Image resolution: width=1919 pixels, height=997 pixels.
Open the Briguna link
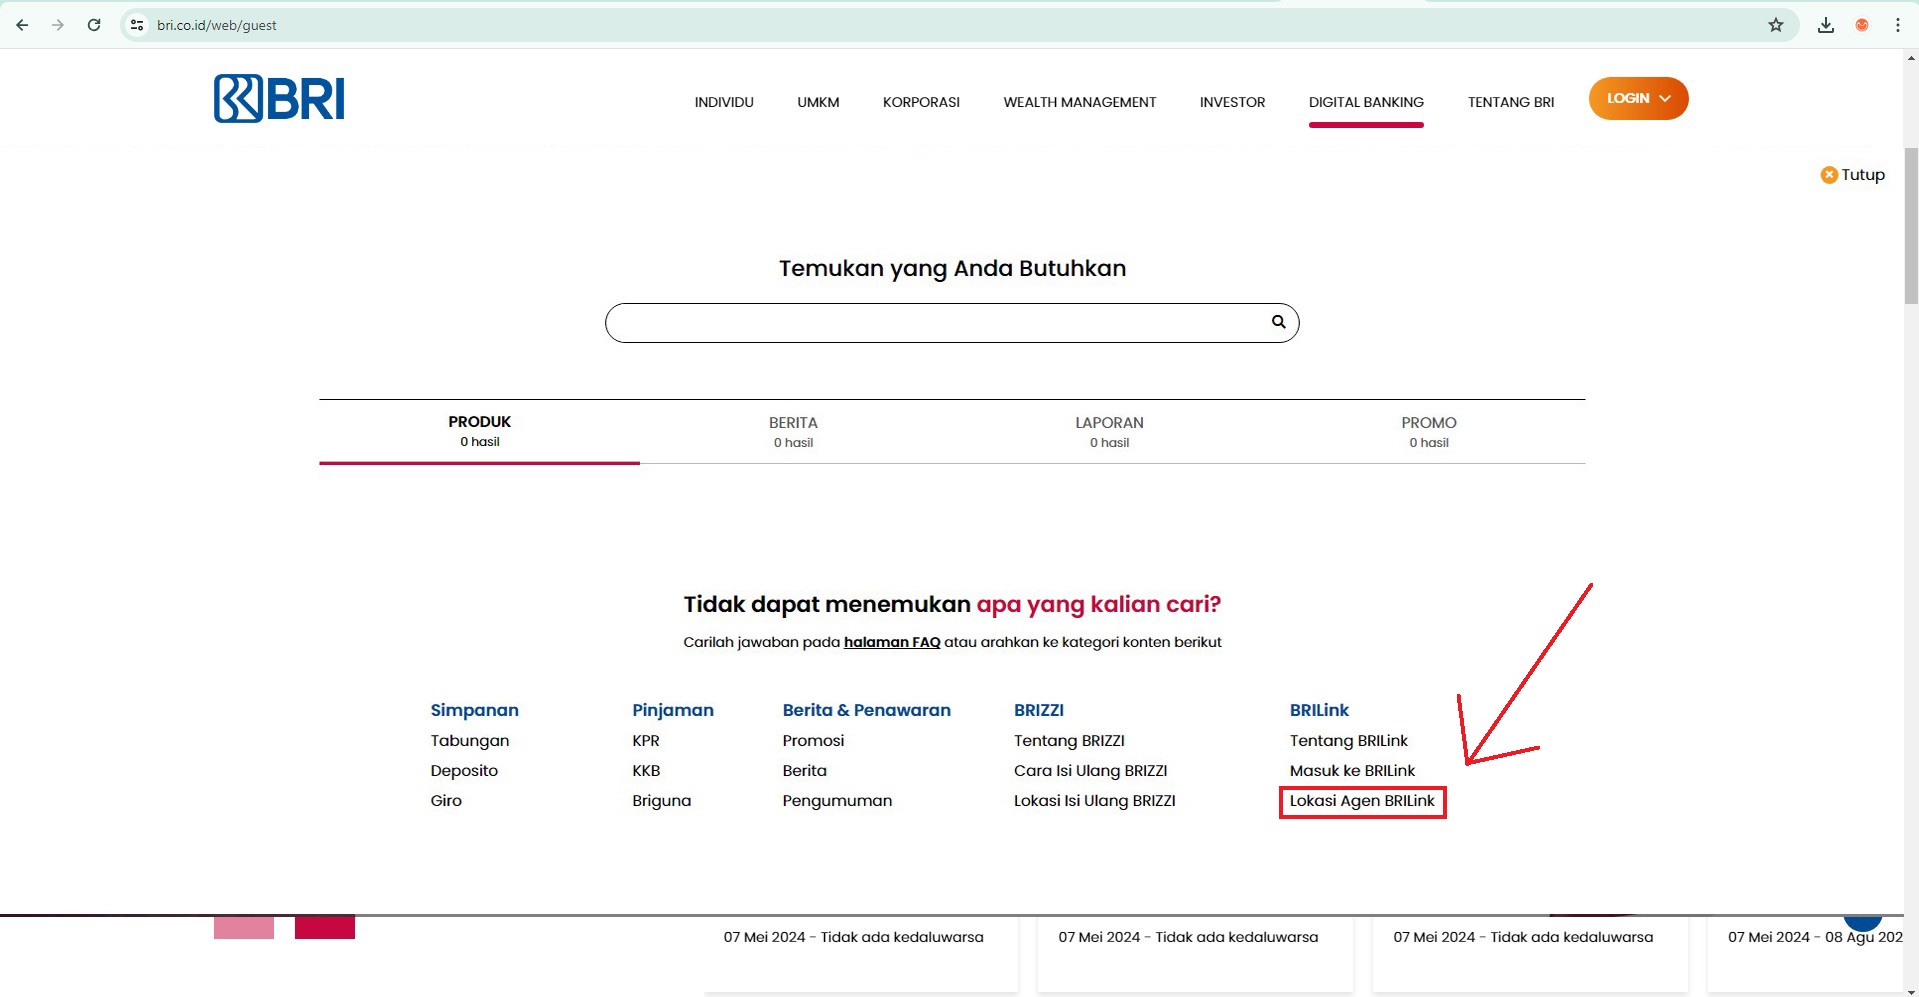pyautogui.click(x=661, y=800)
